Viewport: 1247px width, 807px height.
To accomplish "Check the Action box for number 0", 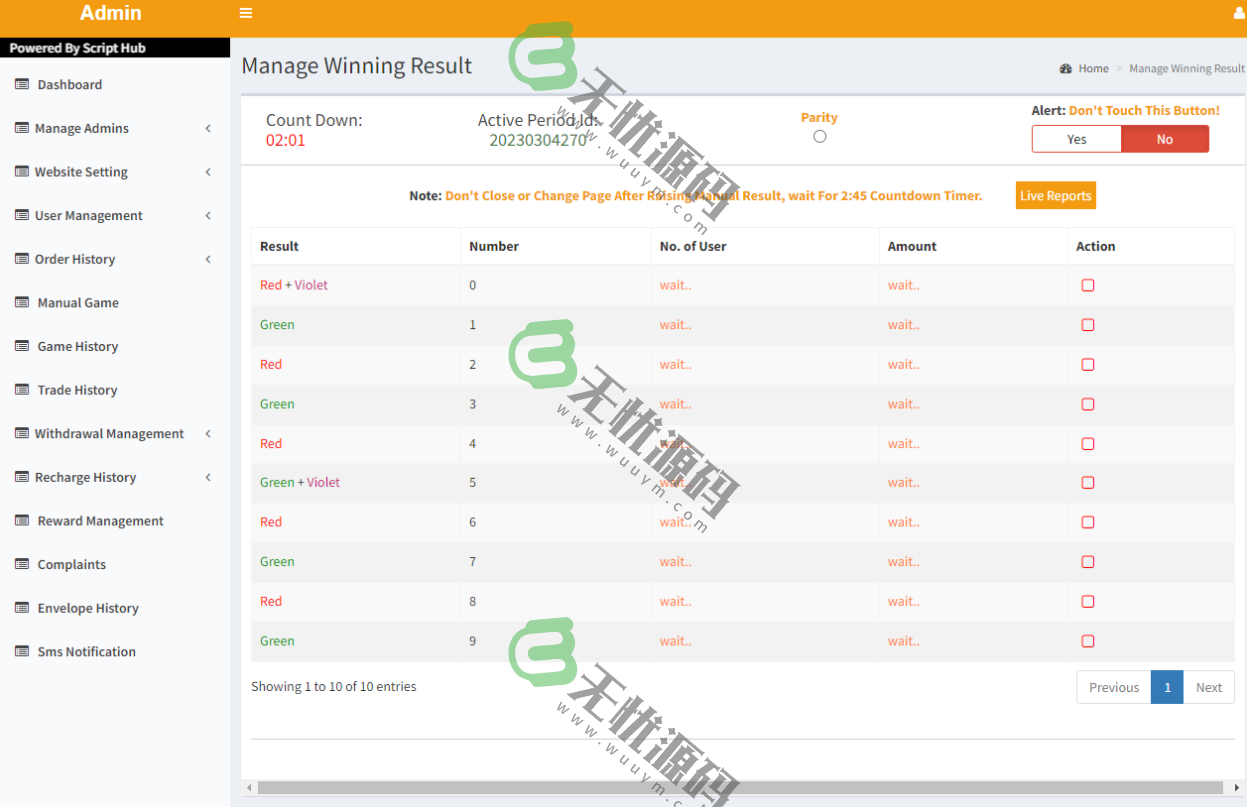I will tap(1088, 285).
